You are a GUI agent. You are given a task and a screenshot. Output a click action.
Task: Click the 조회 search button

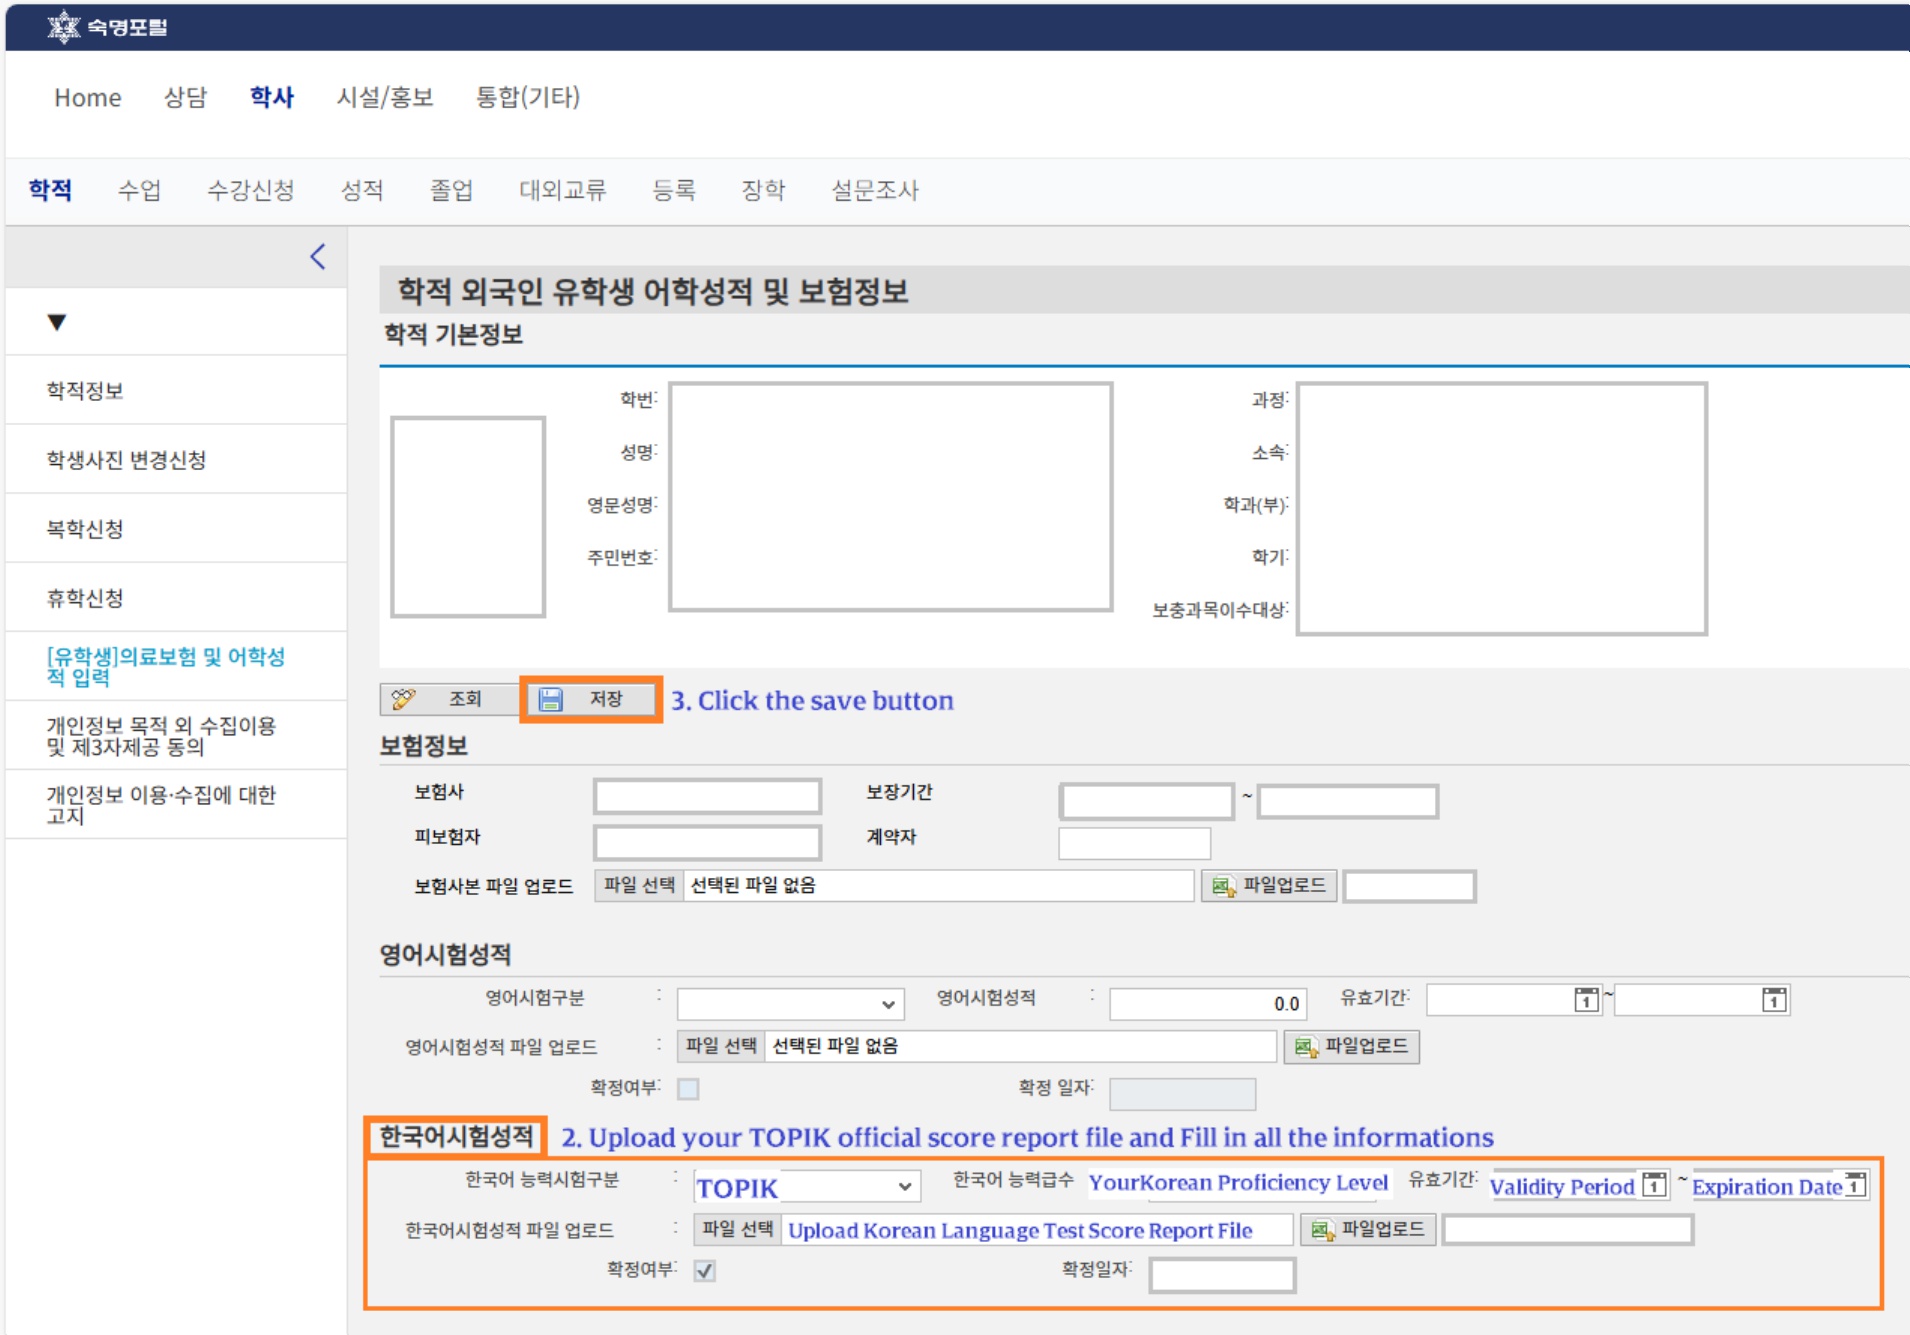coord(450,699)
